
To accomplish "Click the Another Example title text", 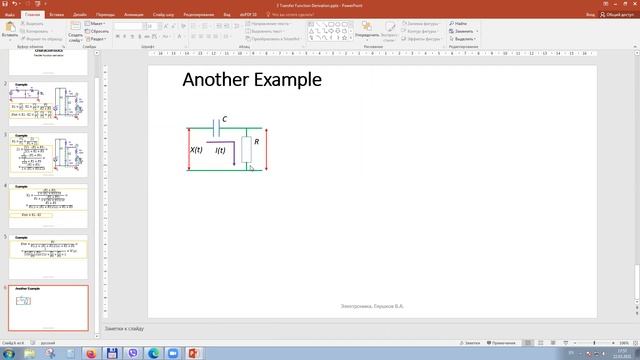I will click(252, 80).
